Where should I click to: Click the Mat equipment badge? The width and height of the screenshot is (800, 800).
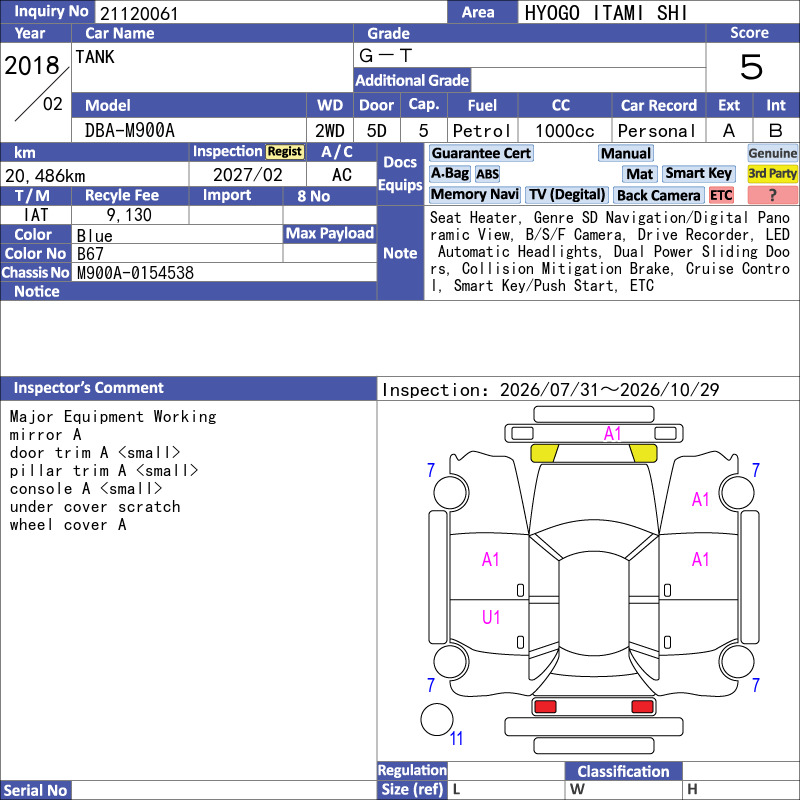click(x=639, y=174)
